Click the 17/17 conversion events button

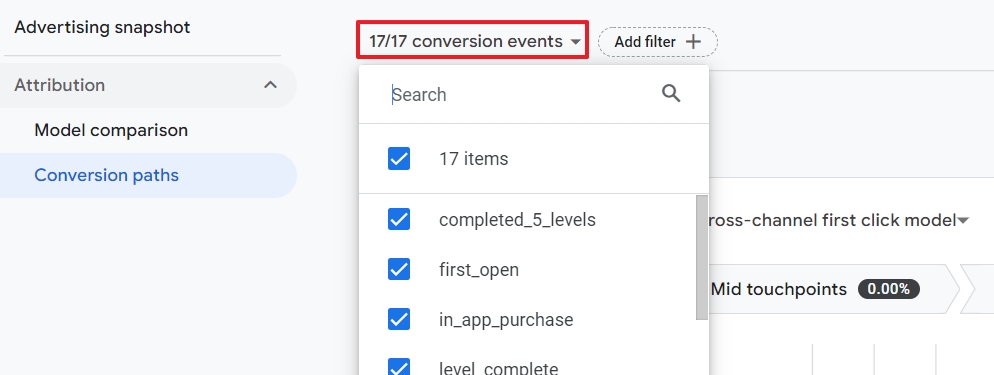pos(472,41)
